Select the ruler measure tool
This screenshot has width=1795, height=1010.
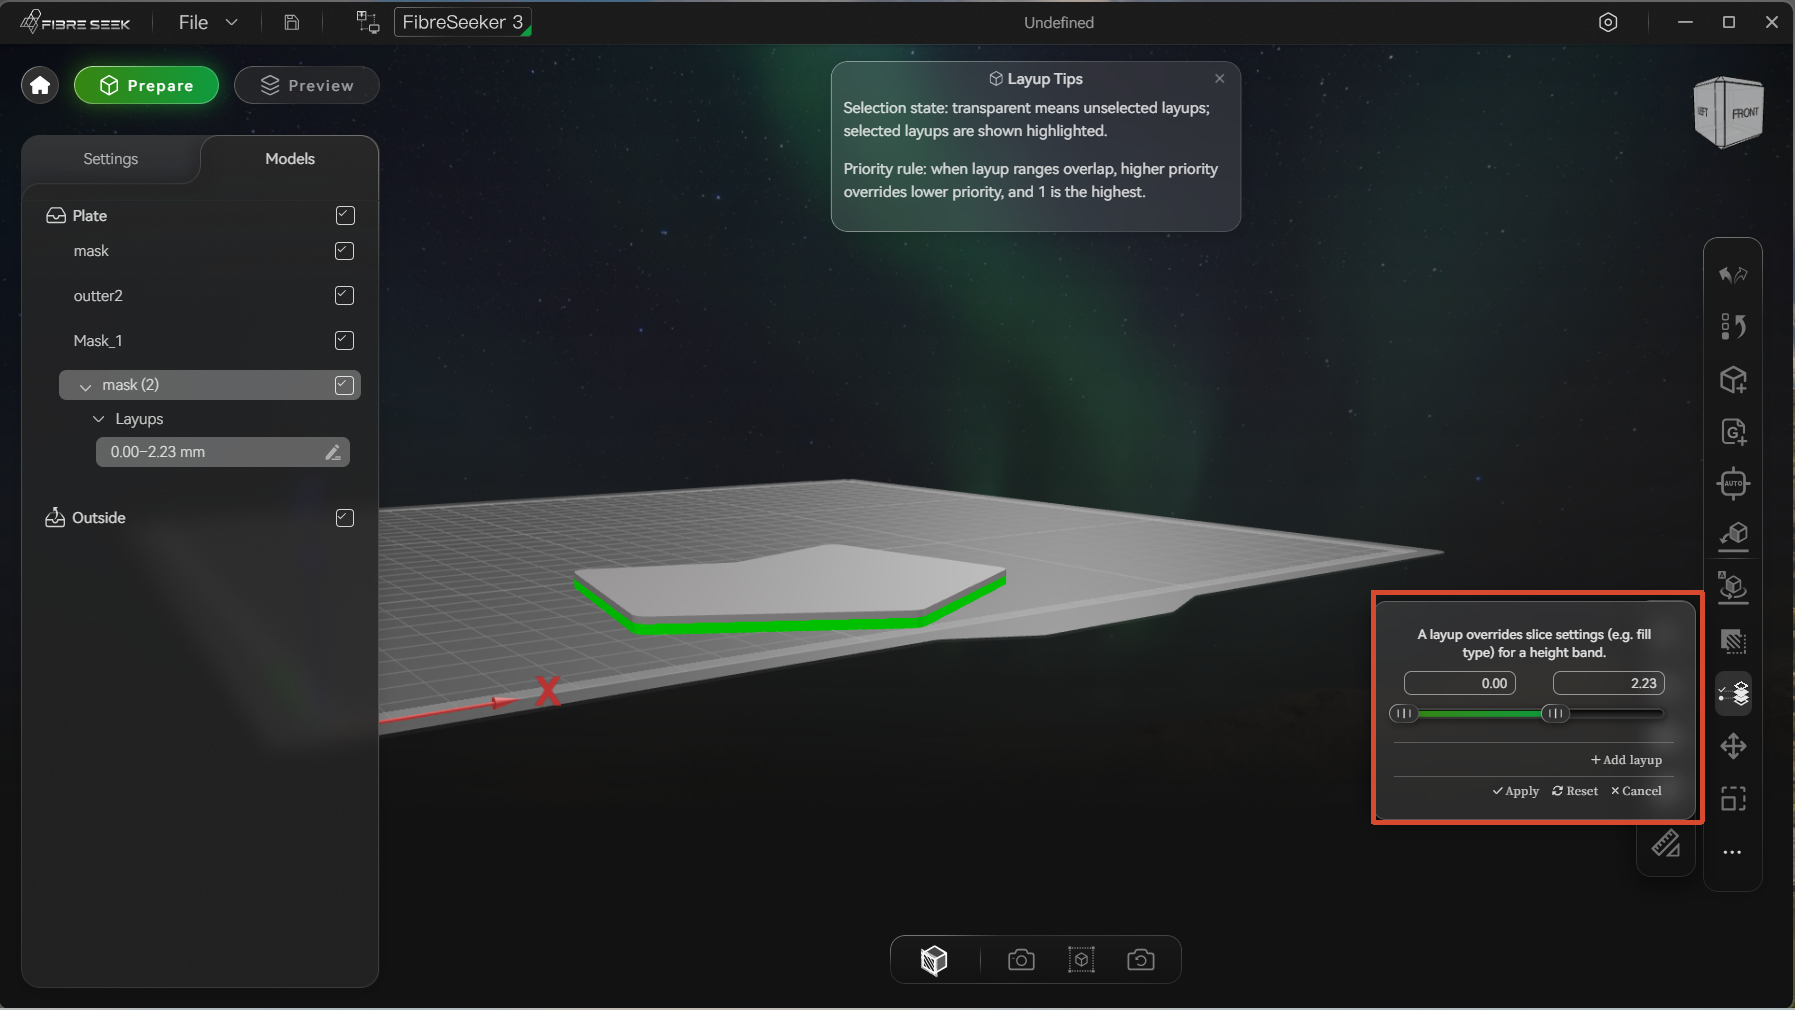(x=1666, y=844)
